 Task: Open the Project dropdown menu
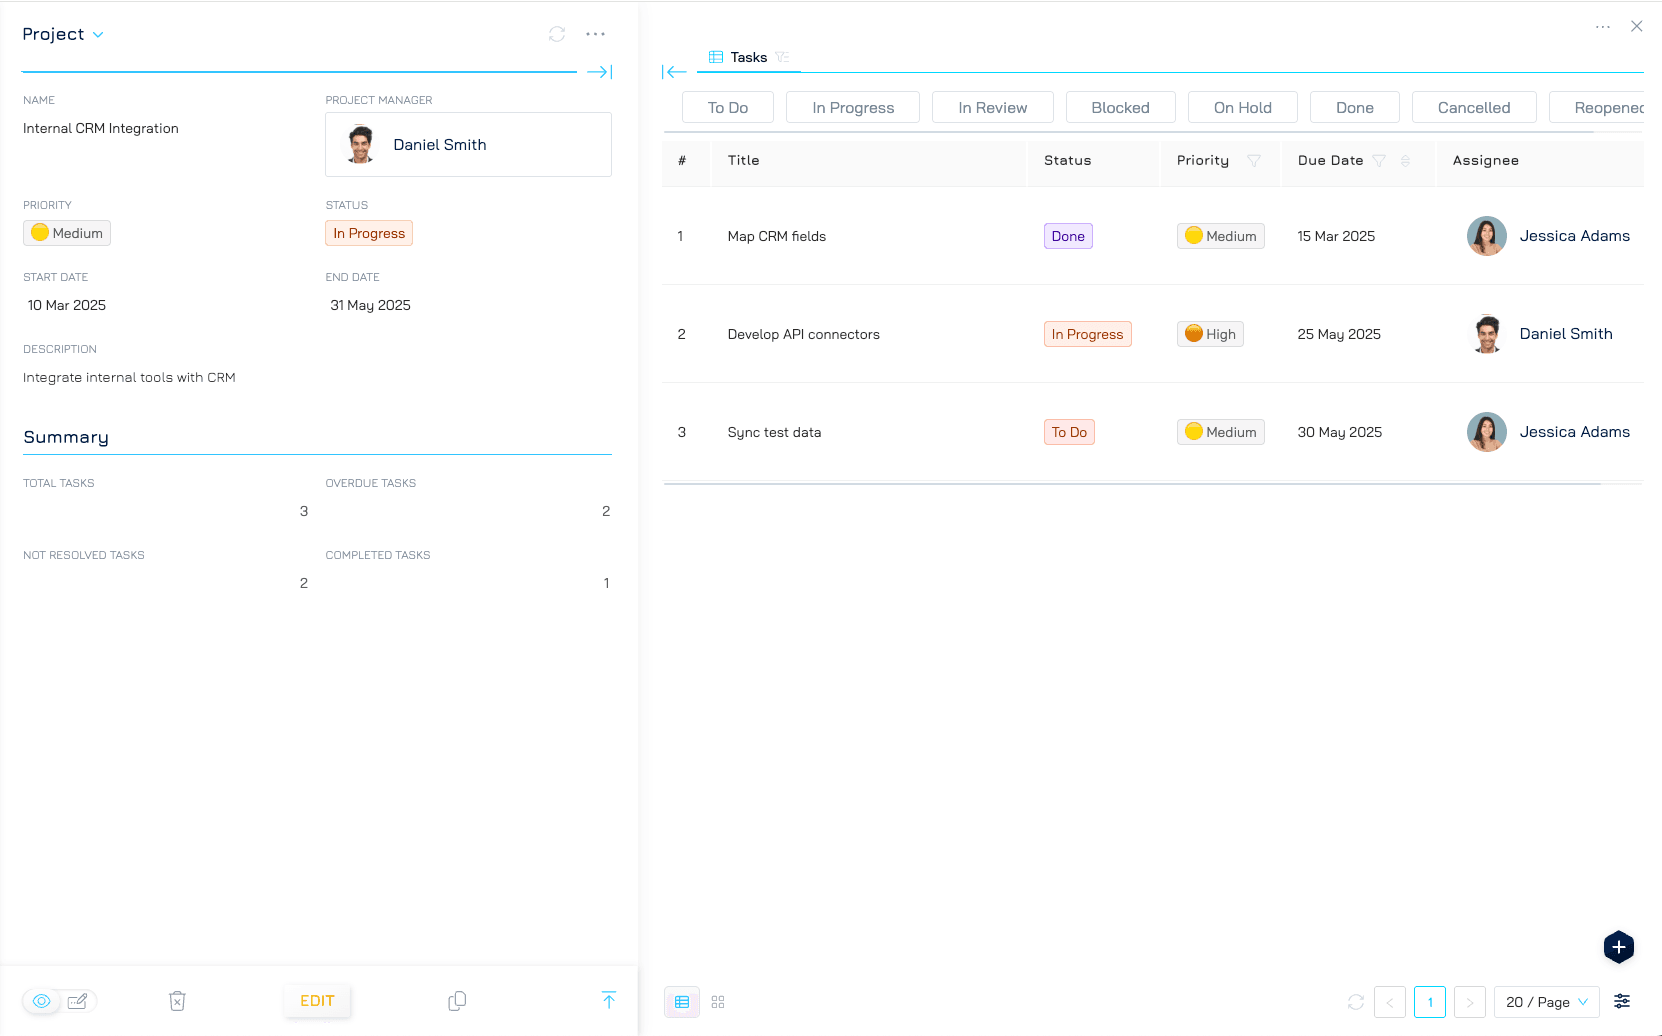63,34
